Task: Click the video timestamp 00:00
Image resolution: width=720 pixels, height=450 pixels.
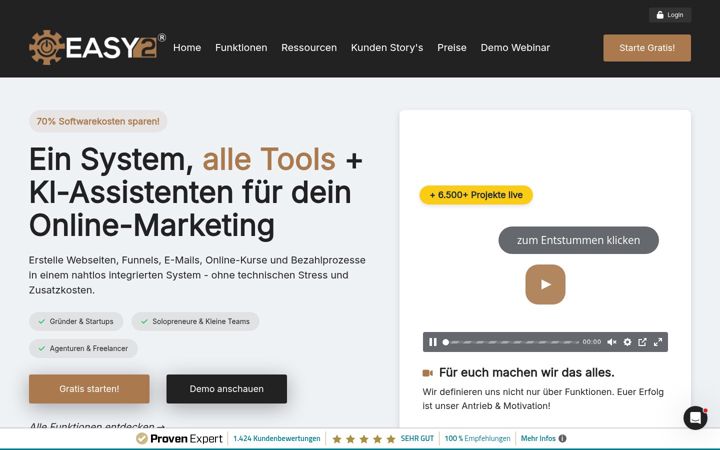Action: point(591,342)
